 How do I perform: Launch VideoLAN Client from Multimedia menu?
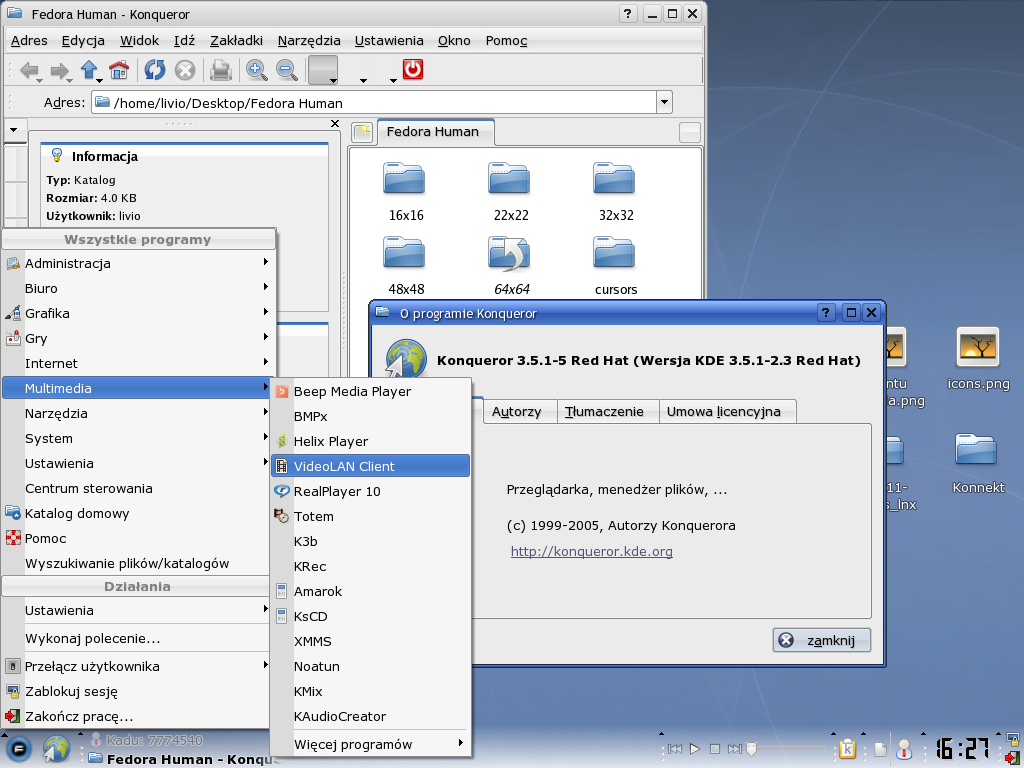[370, 466]
